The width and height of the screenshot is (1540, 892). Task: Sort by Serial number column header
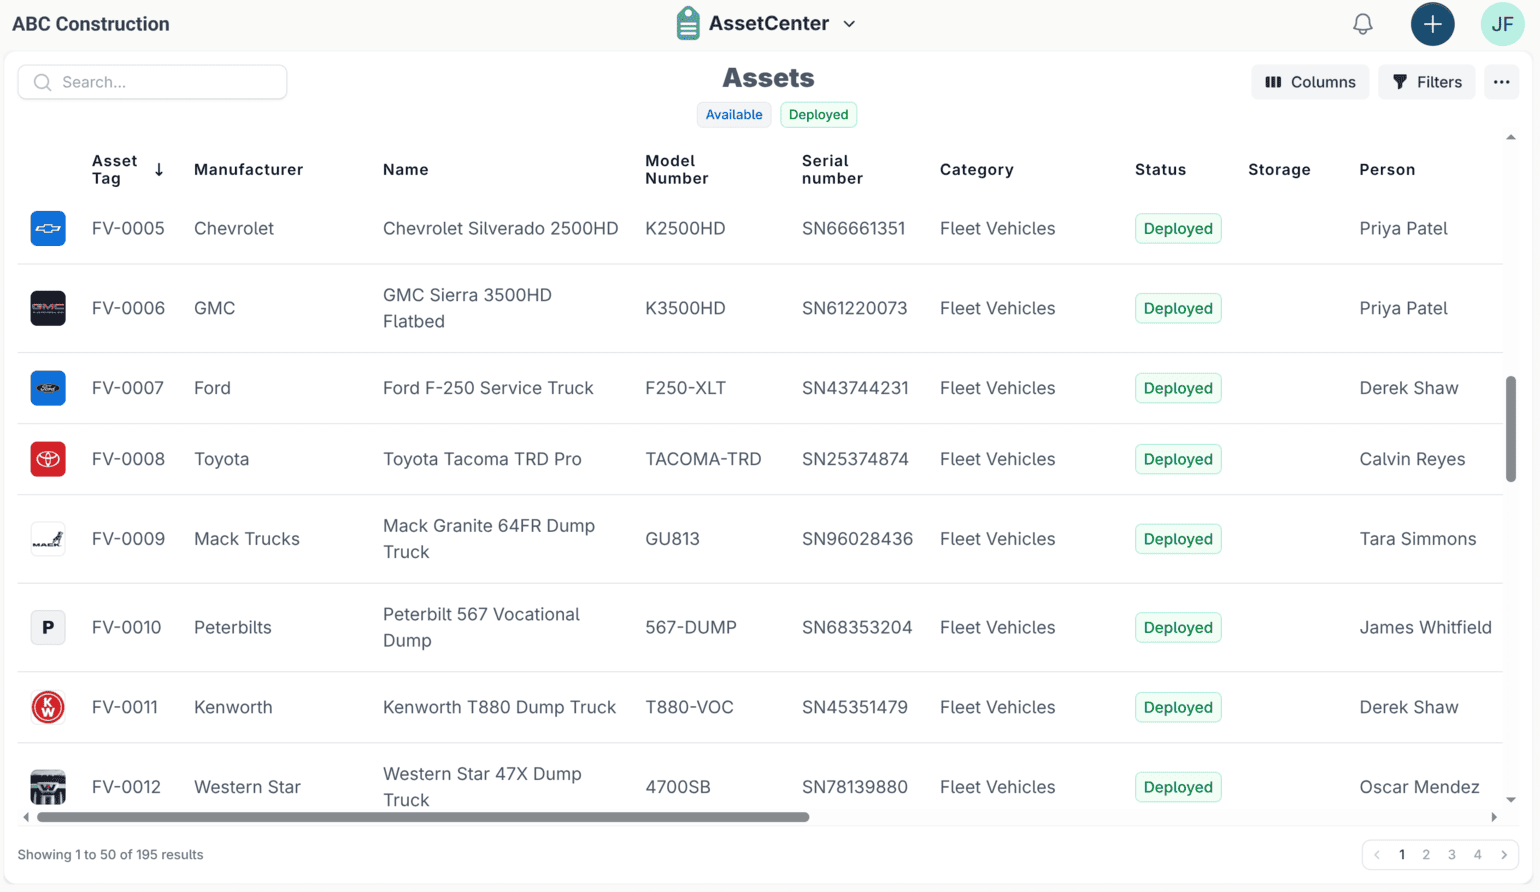[x=832, y=170]
